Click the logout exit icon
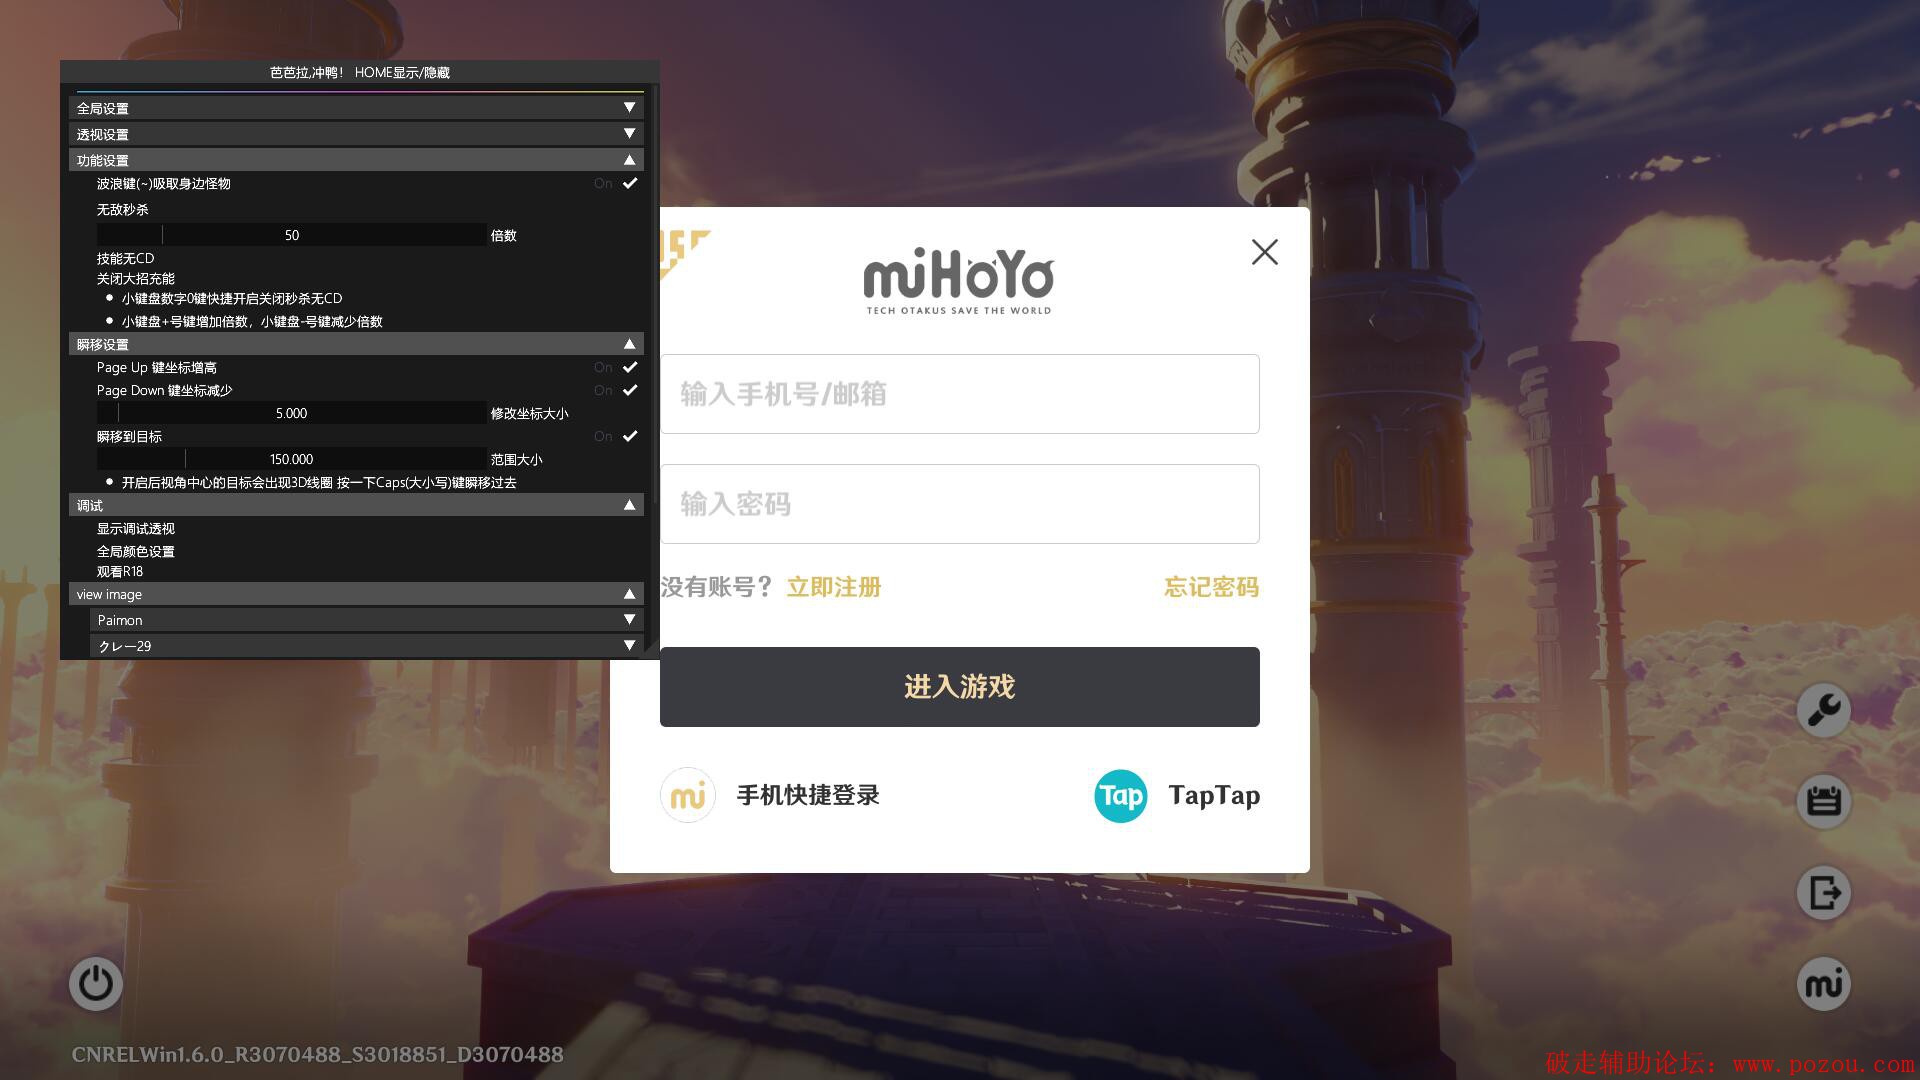The width and height of the screenshot is (1920, 1080). [1823, 892]
